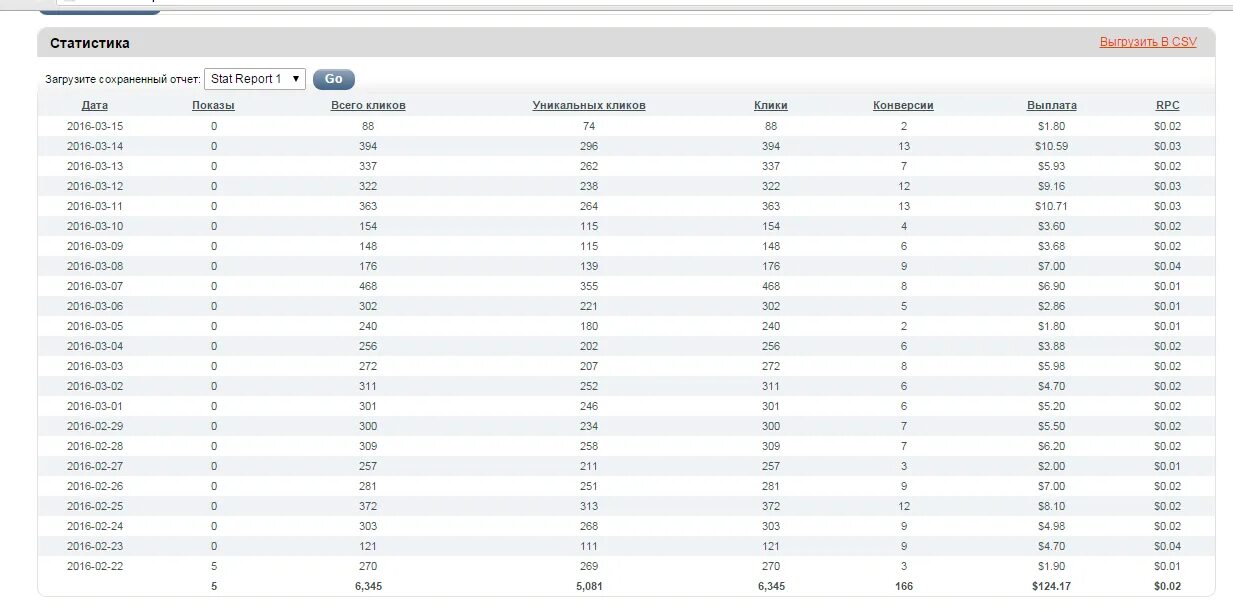Image resolution: width=1233 pixels, height=612 pixels.
Task: Select the date cell 2016-03-04
Action: 95,346
